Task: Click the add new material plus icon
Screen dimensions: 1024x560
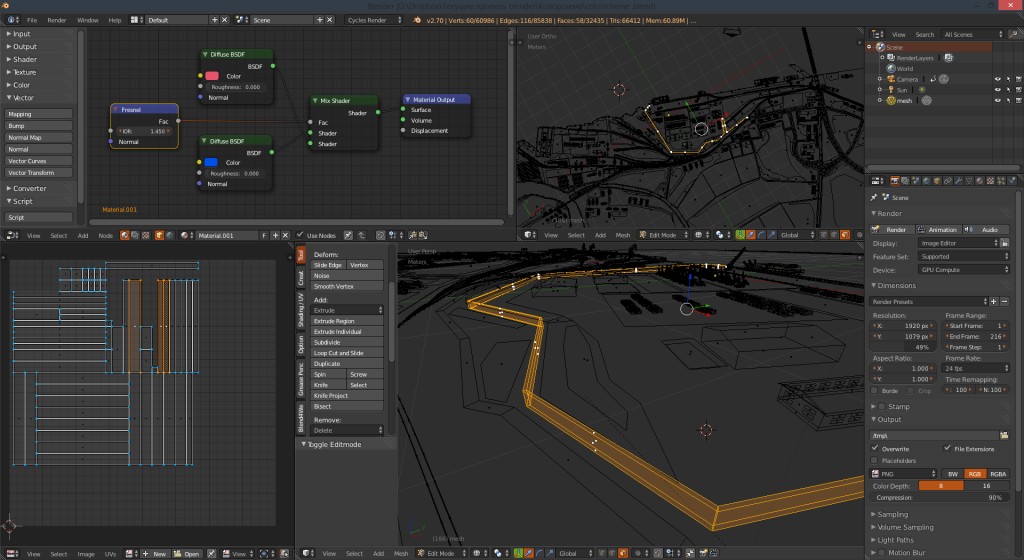Action: pos(276,235)
